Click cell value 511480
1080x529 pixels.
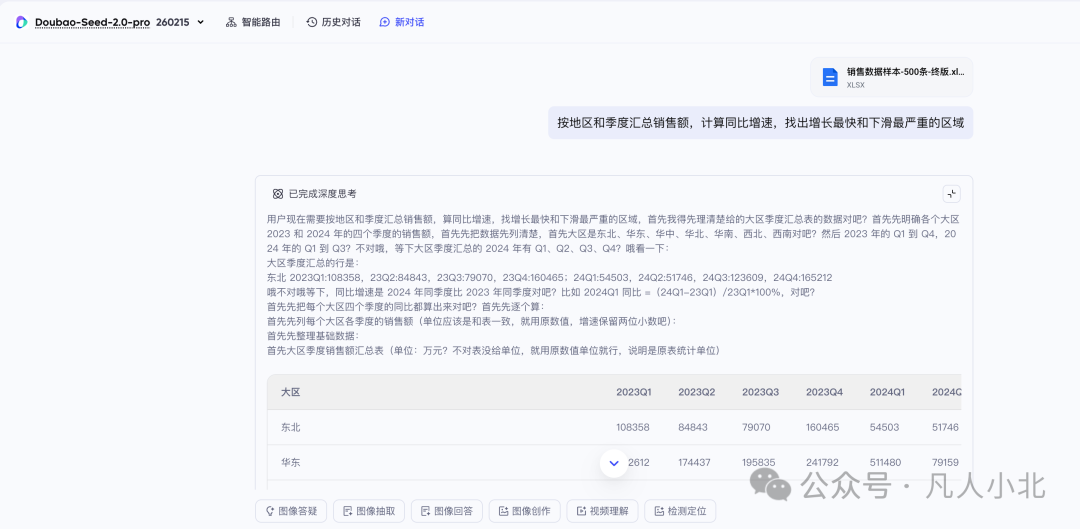(x=885, y=462)
